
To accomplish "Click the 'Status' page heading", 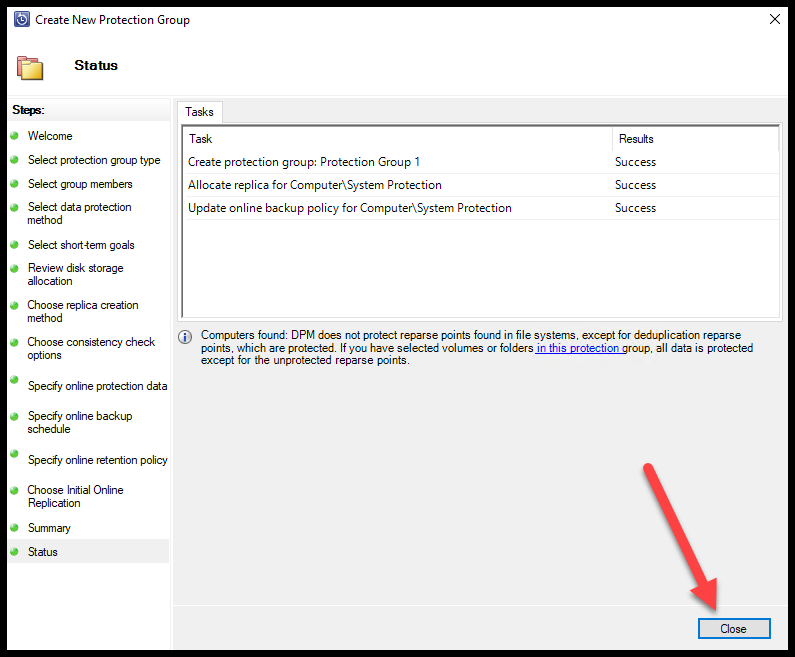I will tap(96, 65).
